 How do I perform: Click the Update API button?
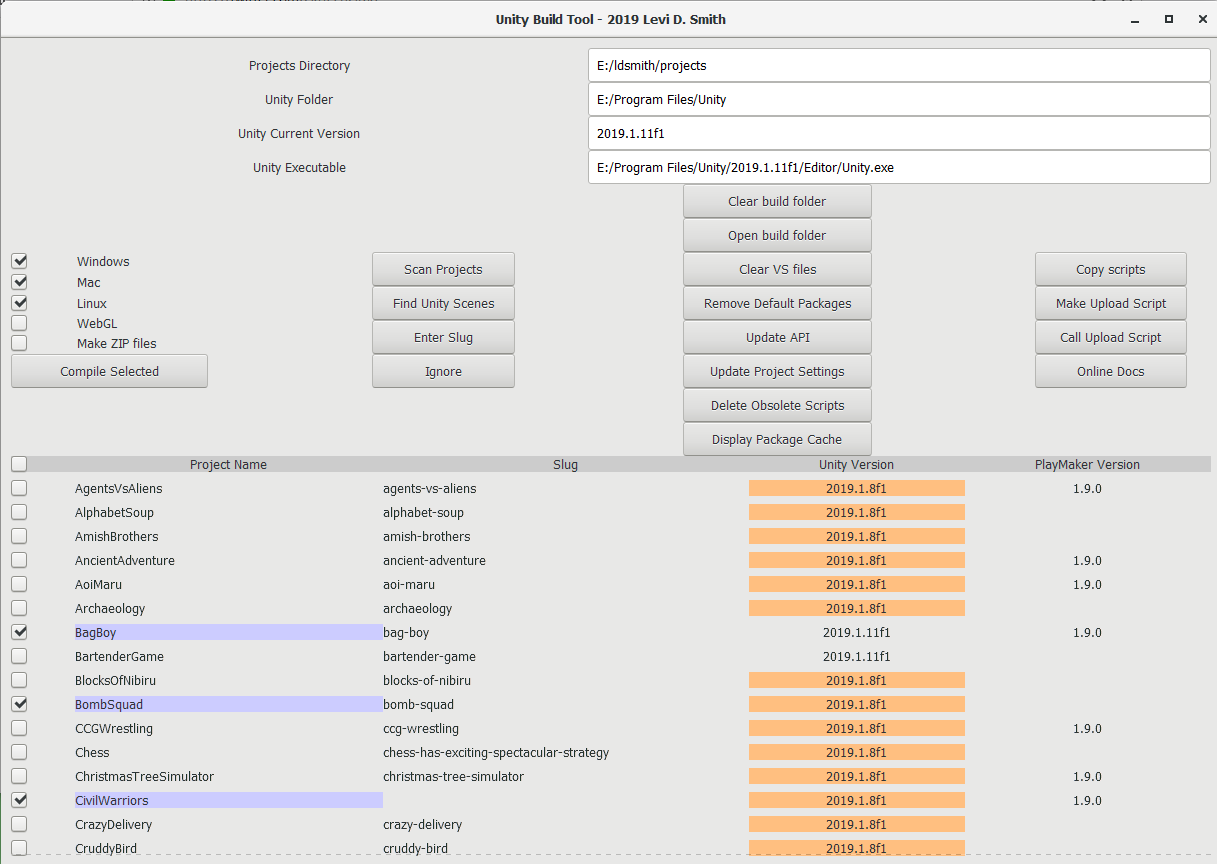pyautogui.click(x=776, y=337)
